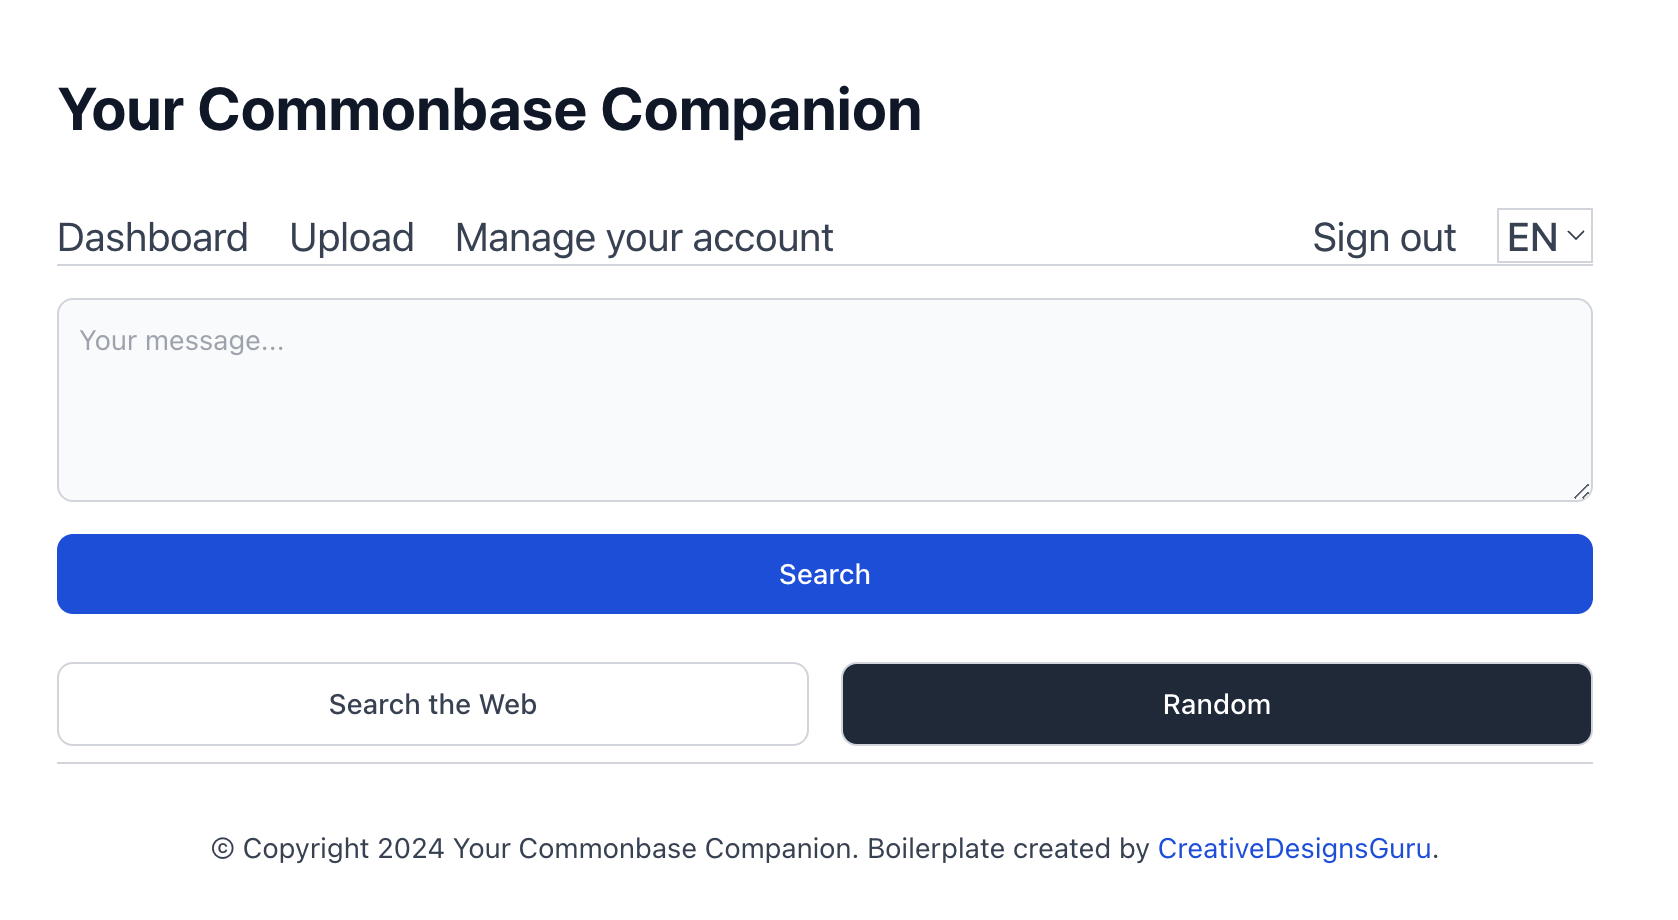Go to the Upload page
Viewport: 1678px width, 920px height.
tap(351, 238)
